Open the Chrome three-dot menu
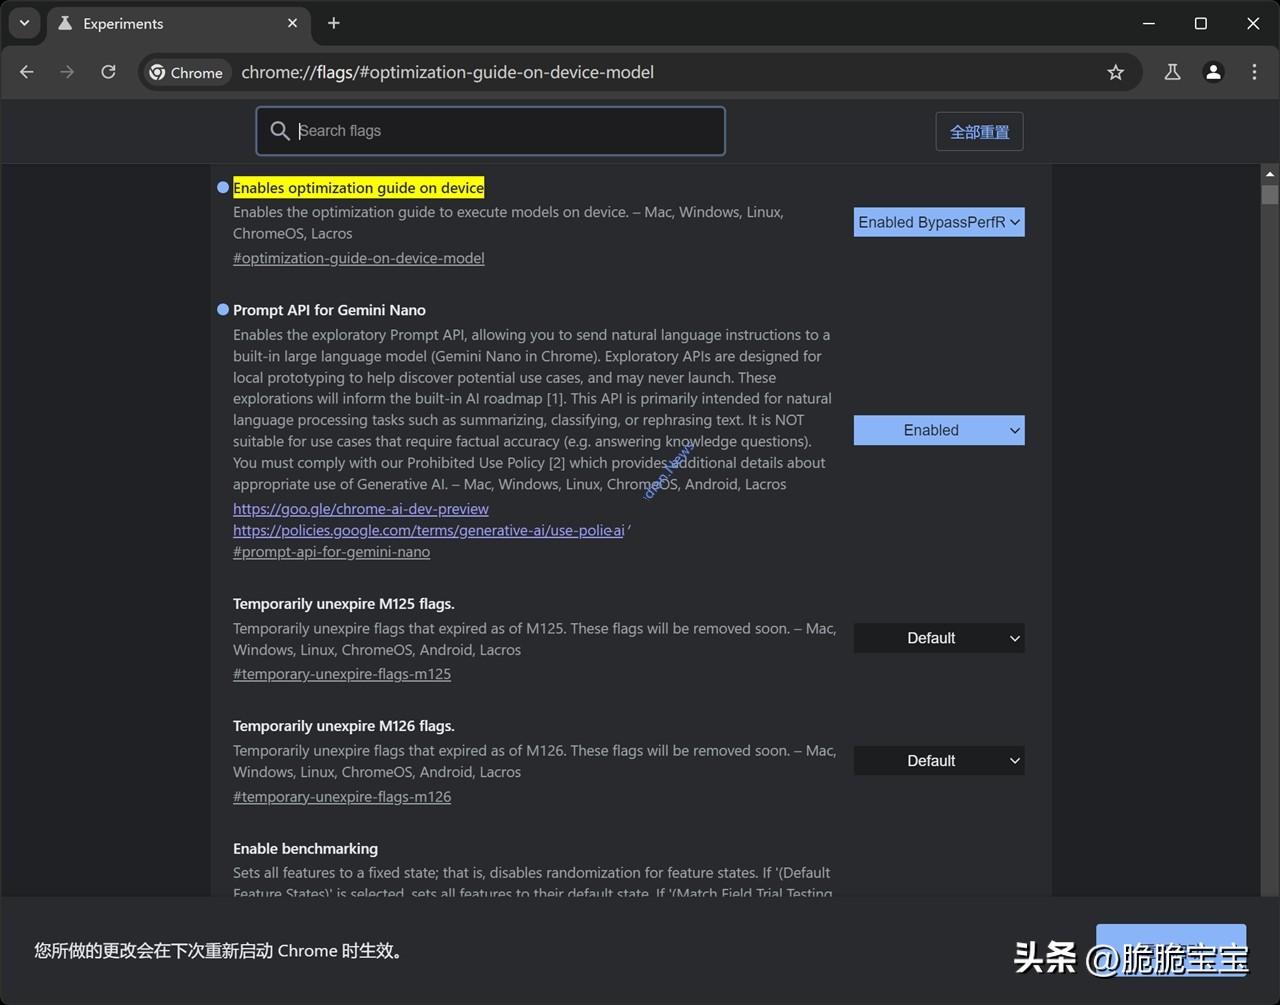Viewport: 1280px width, 1005px height. pyautogui.click(x=1254, y=72)
